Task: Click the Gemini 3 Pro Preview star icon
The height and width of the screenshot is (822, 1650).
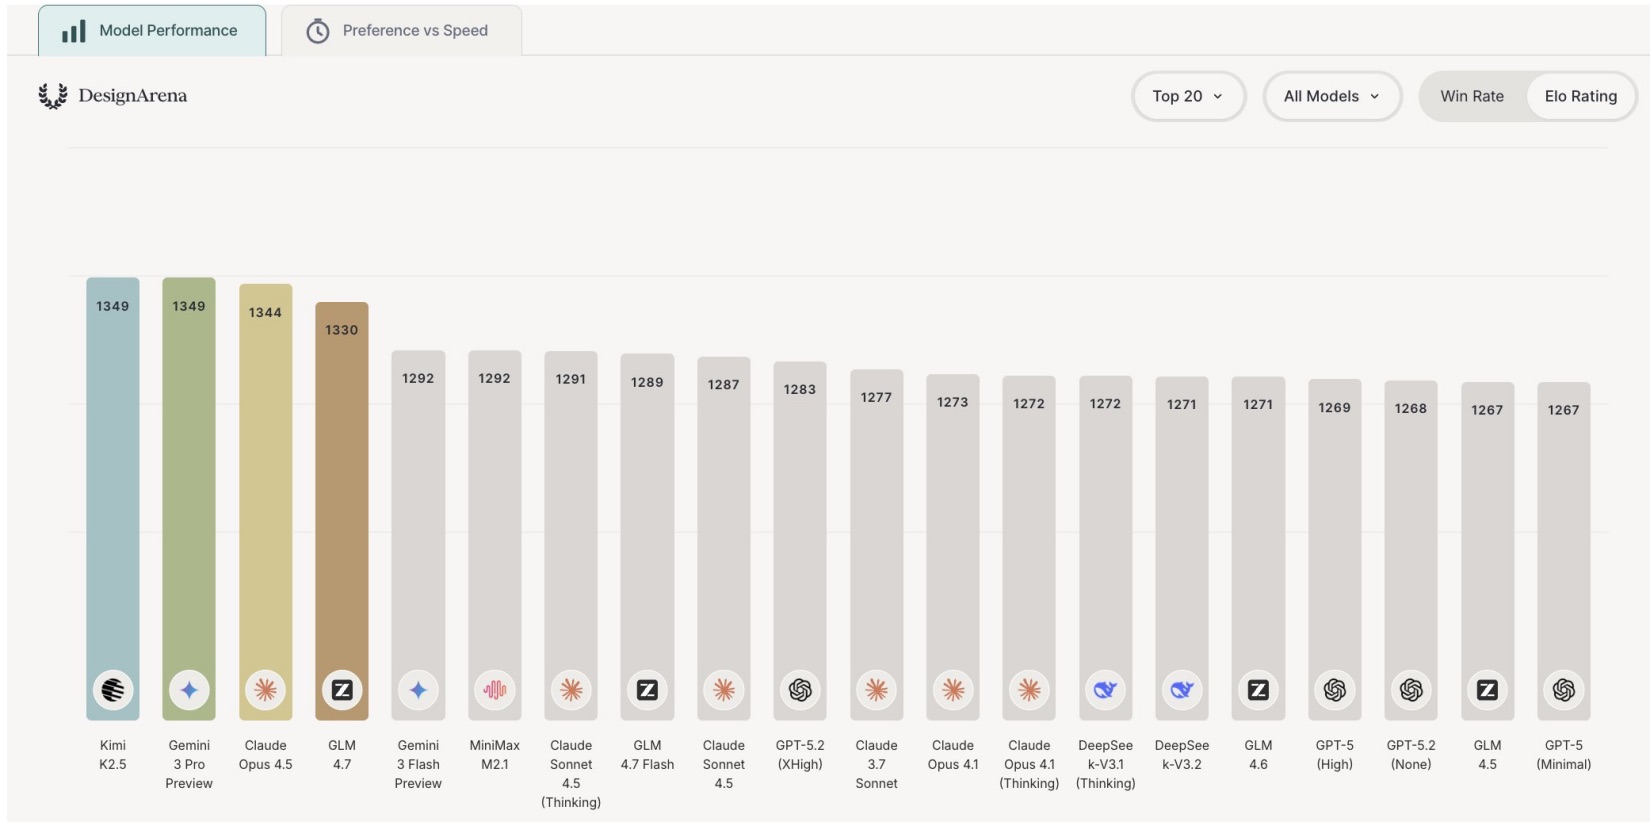Action: click(189, 690)
